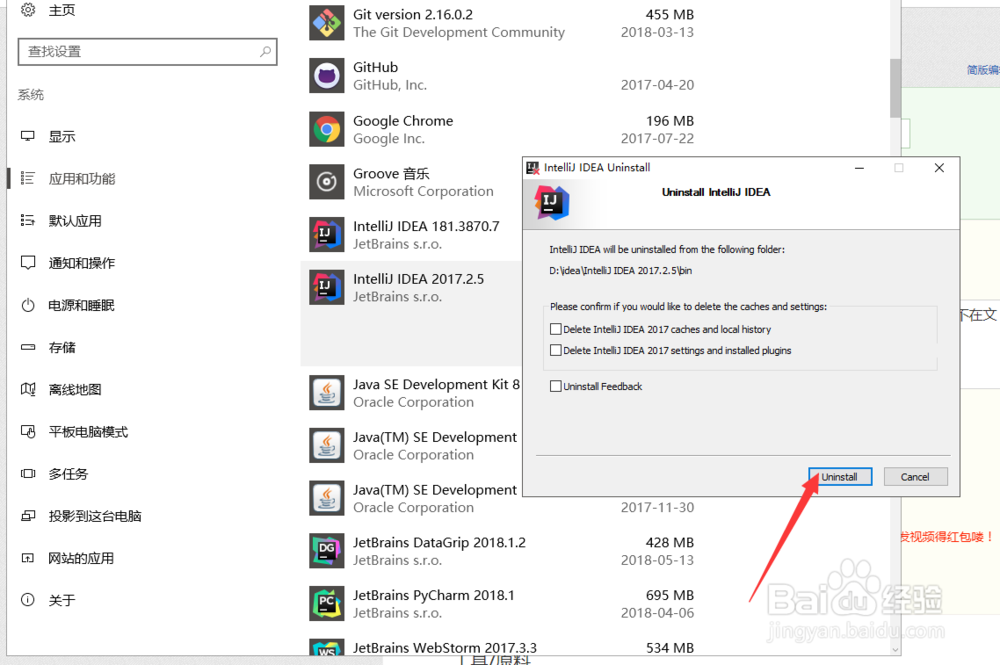Minimize the IntelliJ IDEA Uninstall dialog
Screen dimensions: 1000x665
point(860,168)
